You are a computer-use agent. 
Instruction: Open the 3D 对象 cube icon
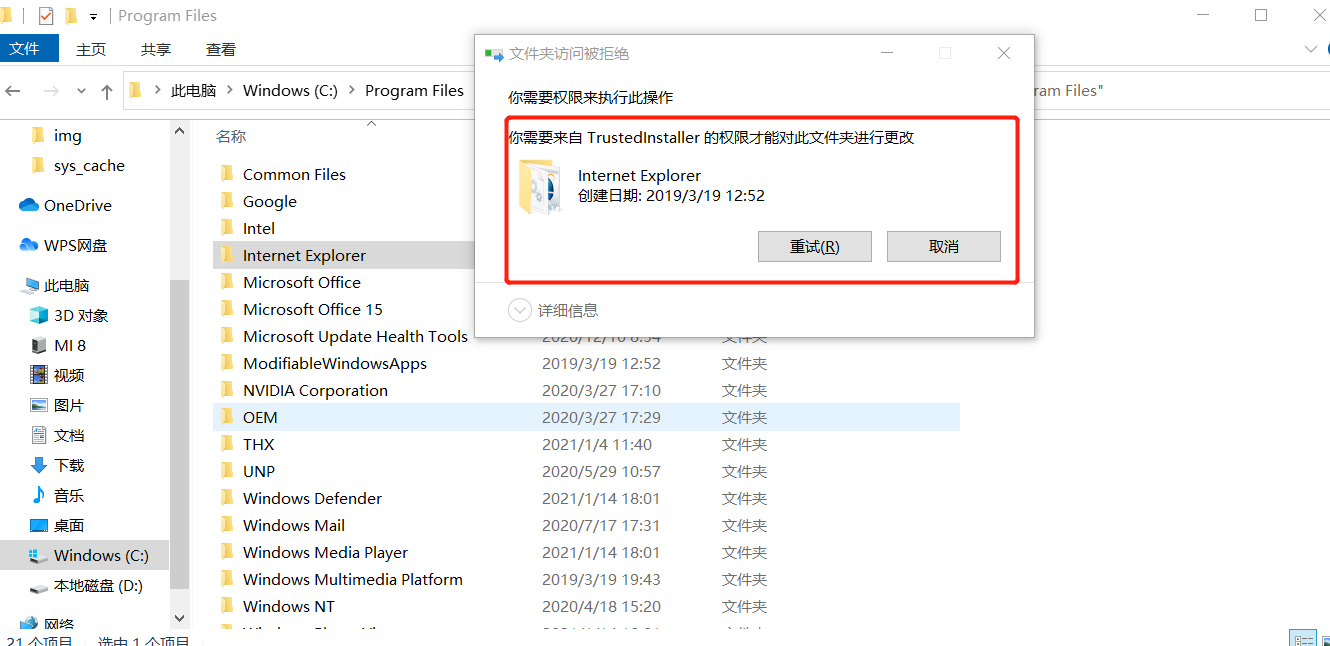39,315
